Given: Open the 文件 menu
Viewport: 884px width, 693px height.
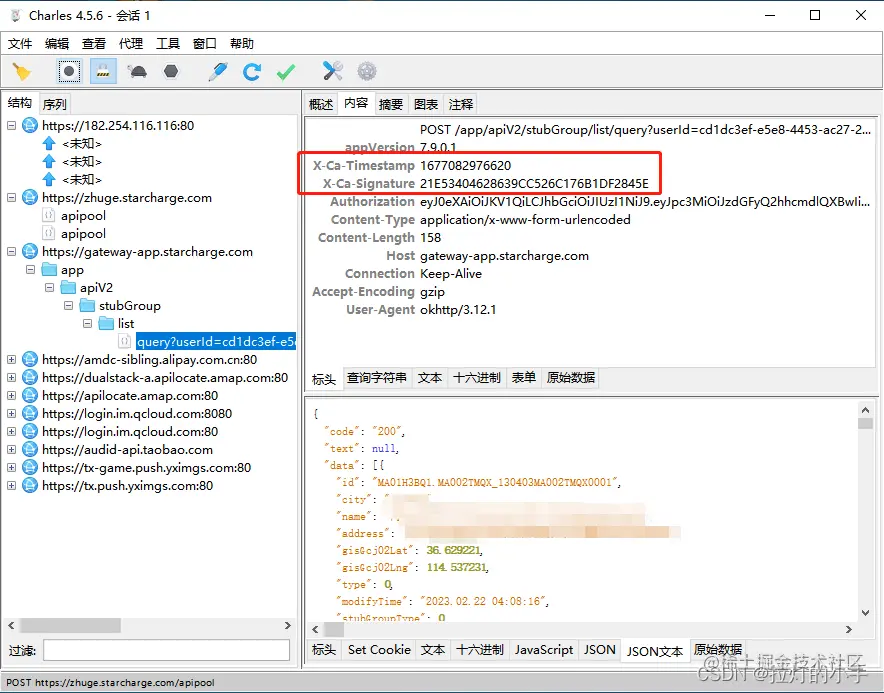Looking at the screenshot, I should [x=20, y=43].
